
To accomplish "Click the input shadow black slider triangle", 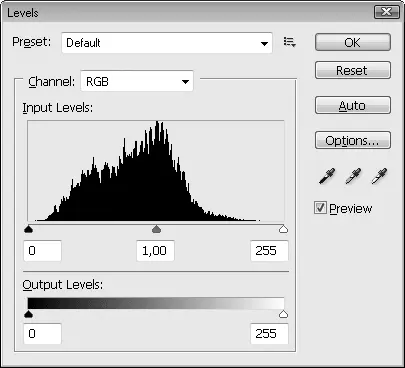I will click(29, 229).
